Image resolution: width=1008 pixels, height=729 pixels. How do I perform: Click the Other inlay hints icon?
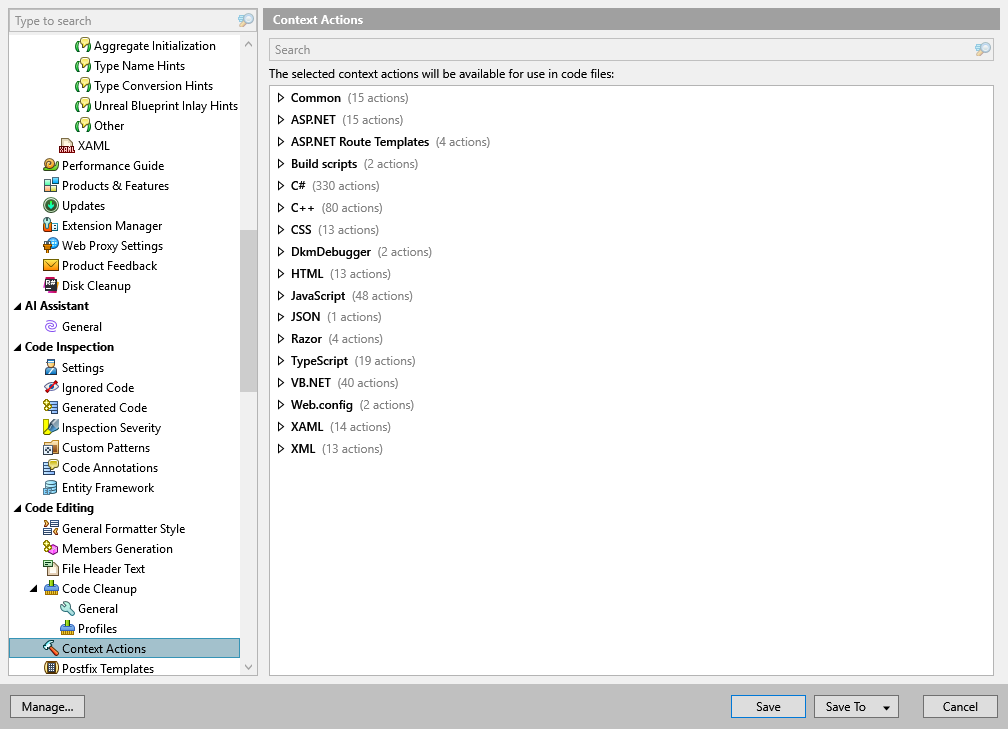click(x=82, y=125)
